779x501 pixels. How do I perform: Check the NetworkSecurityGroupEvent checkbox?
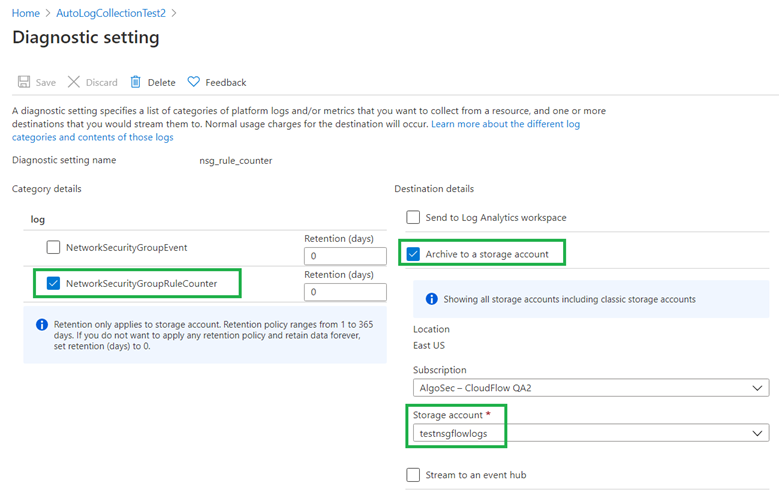click(53, 247)
